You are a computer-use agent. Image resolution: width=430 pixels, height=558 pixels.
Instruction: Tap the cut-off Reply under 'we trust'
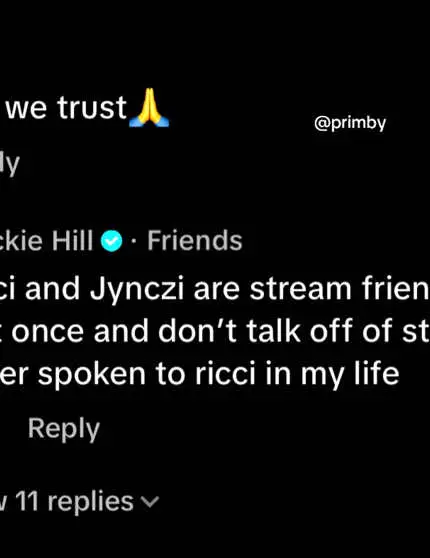10,164
